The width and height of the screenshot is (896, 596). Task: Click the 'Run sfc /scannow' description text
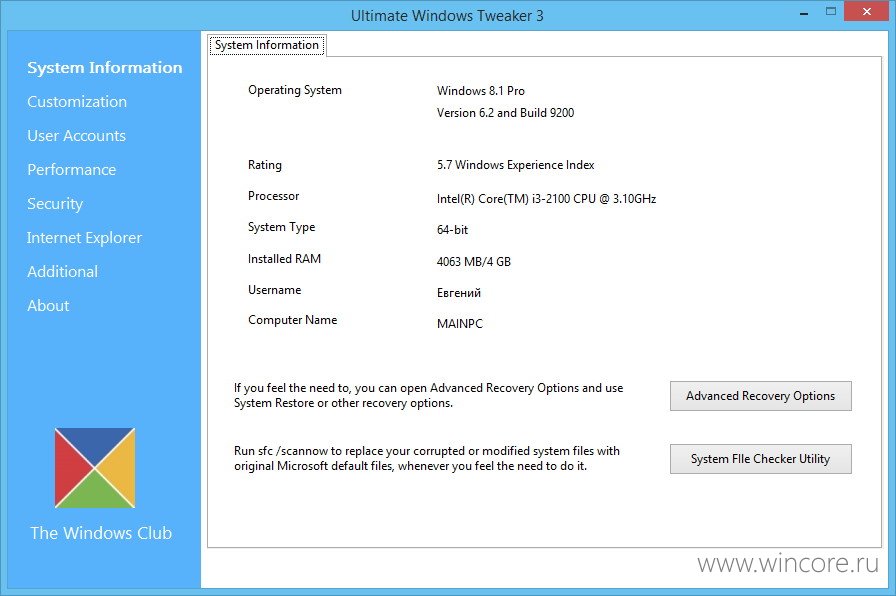(427, 458)
